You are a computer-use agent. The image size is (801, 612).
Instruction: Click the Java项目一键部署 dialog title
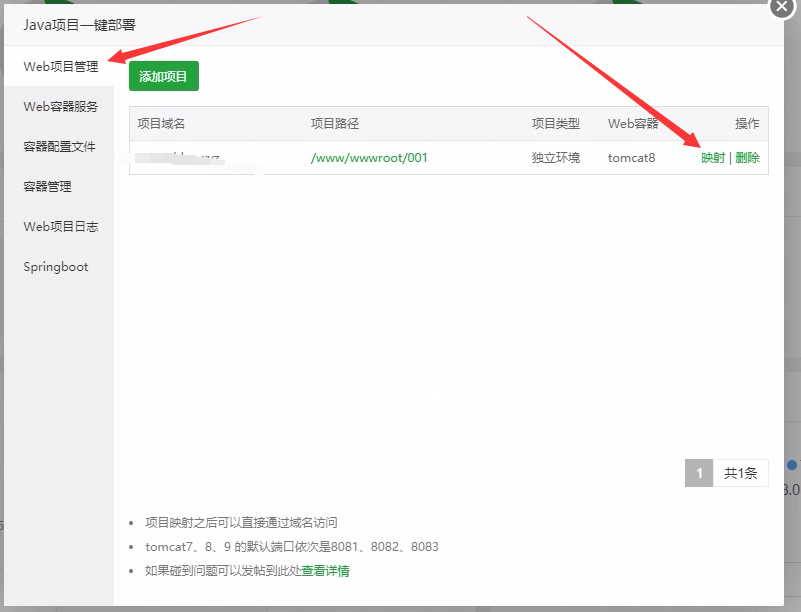tap(79, 25)
